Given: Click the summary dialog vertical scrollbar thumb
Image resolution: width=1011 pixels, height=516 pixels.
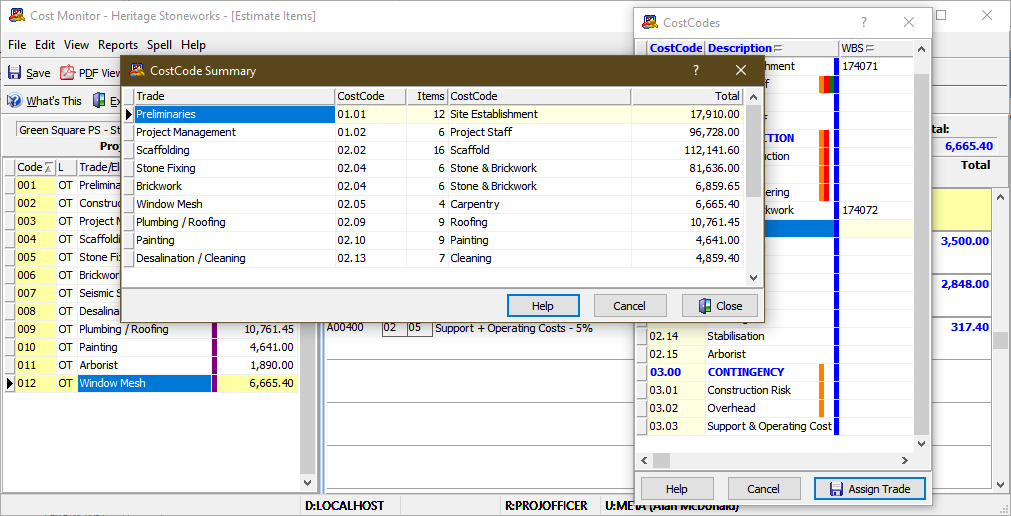Looking at the screenshot, I should pos(752,152).
